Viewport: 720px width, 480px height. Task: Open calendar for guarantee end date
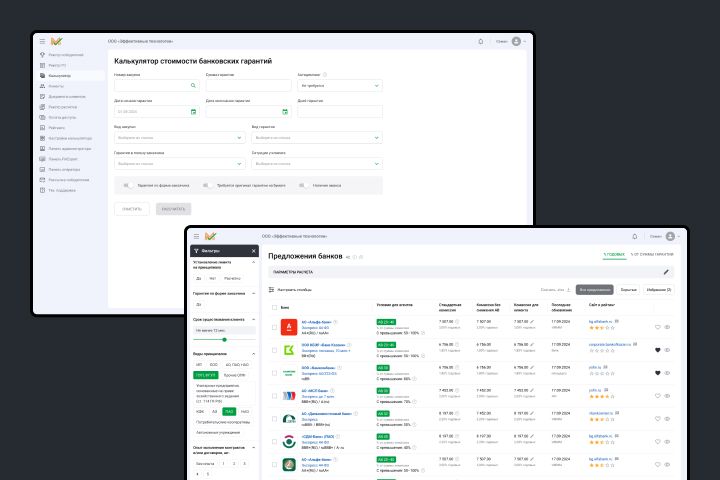[285, 112]
